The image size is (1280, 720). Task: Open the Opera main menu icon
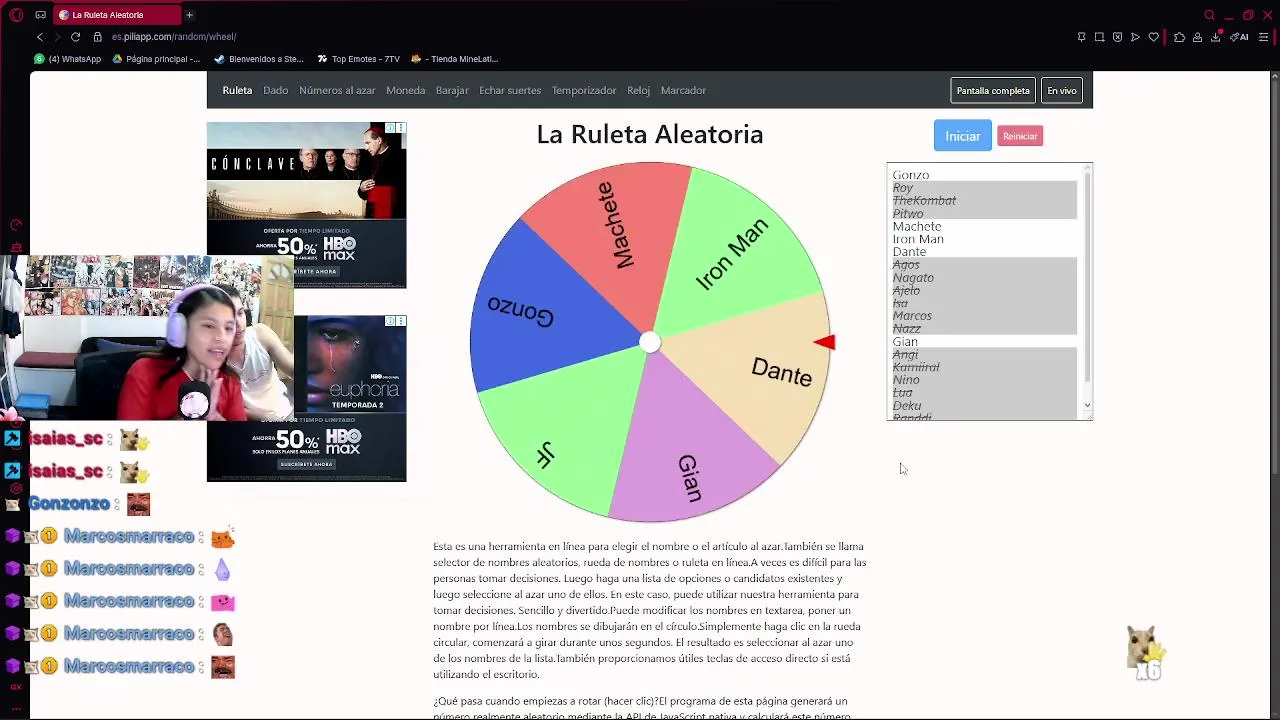(x=16, y=15)
